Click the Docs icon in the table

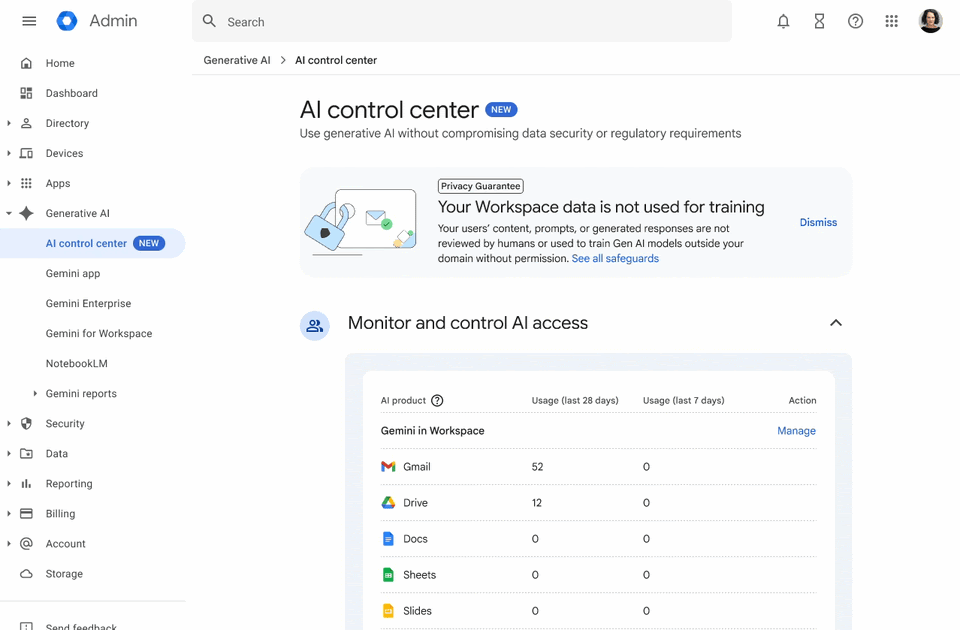coord(388,539)
